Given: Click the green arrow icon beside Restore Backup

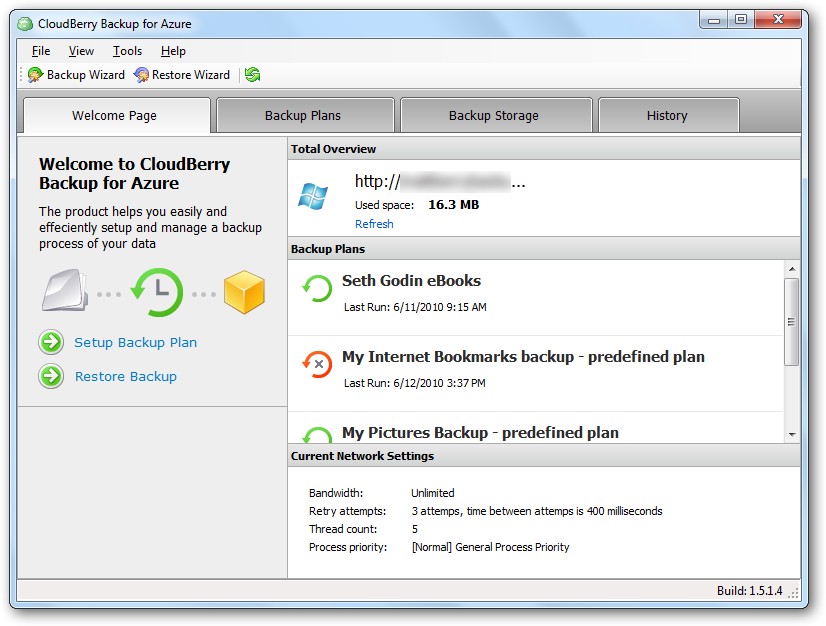Looking at the screenshot, I should [x=51, y=376].
